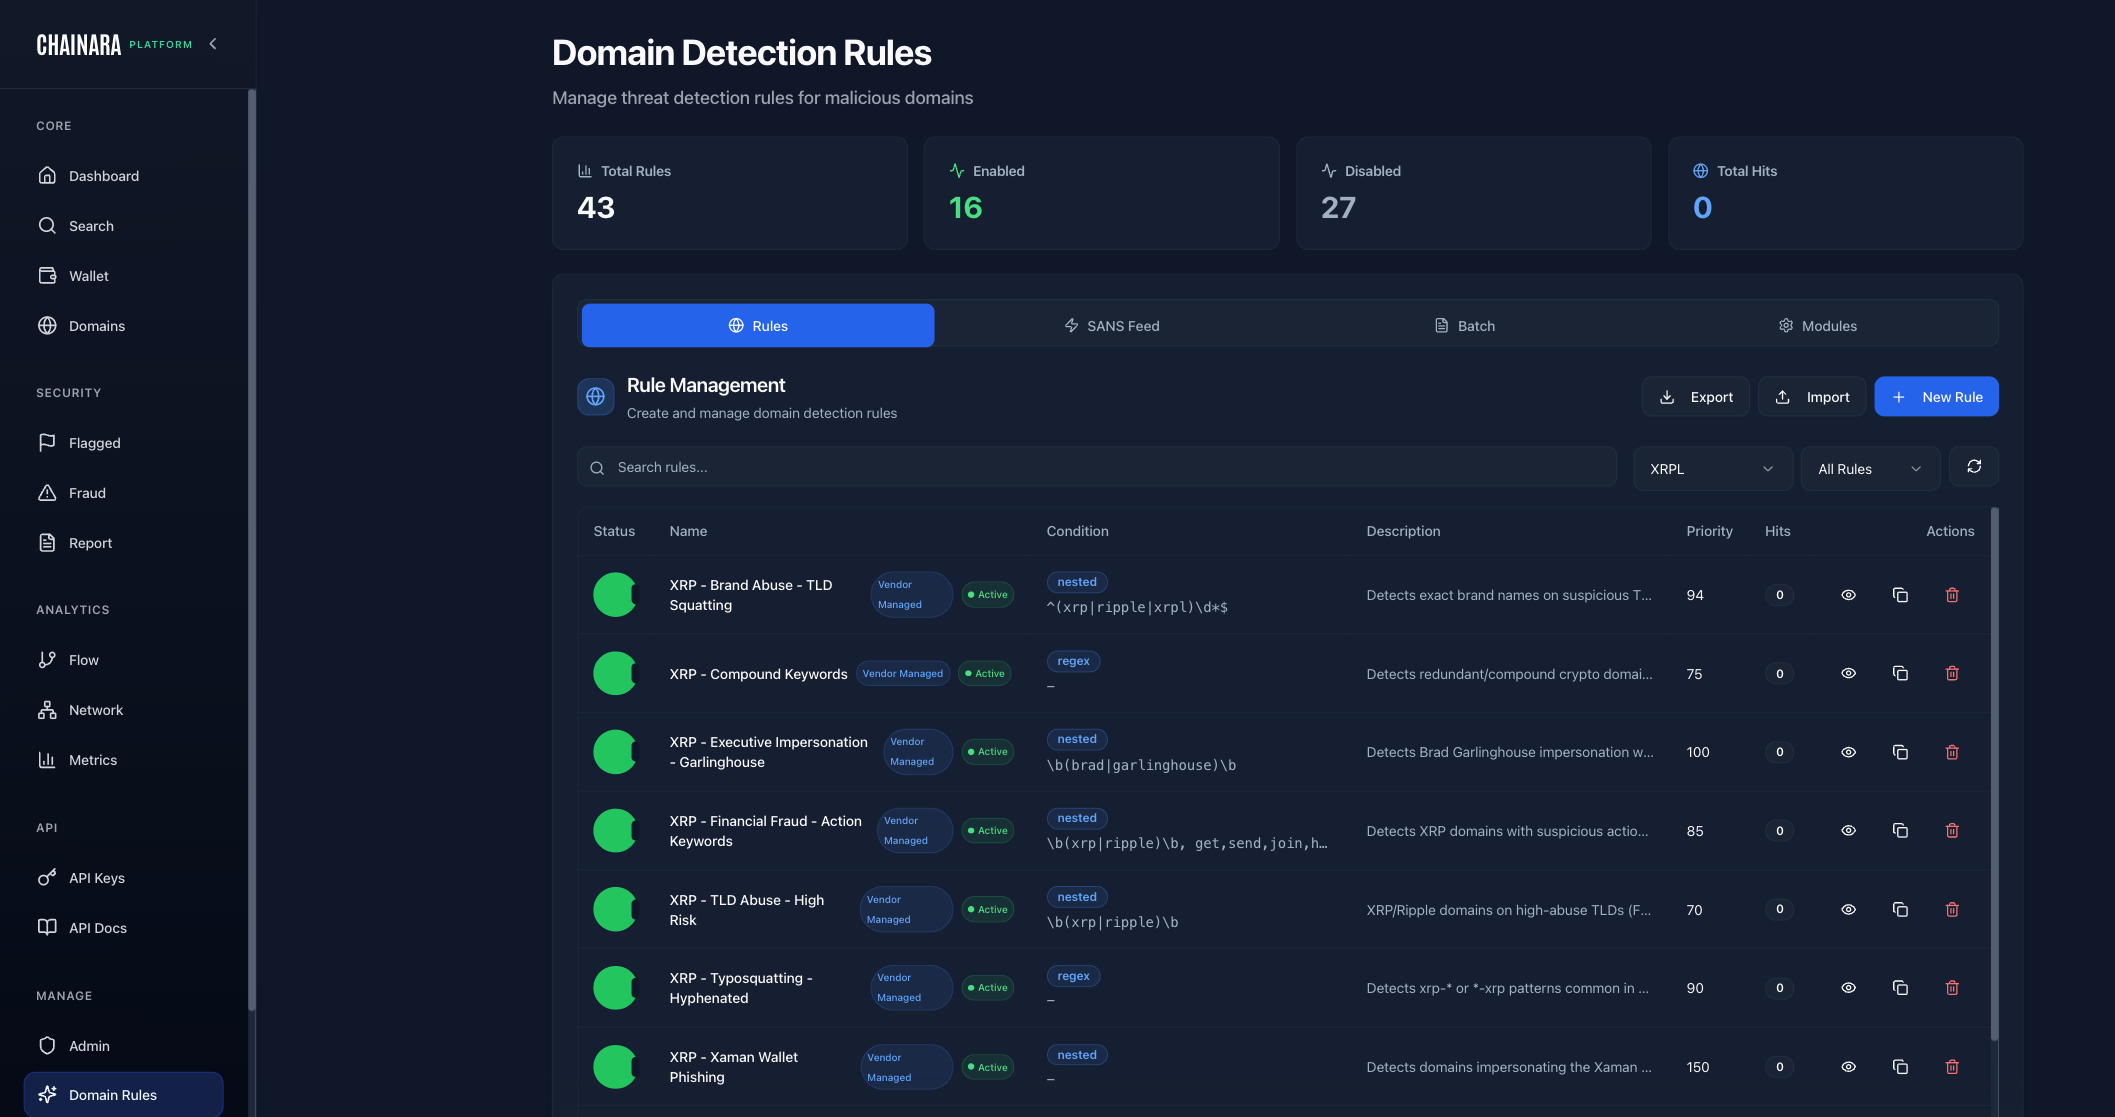View the XRP - Brand Abuse rule details
The width and height of the screenshot is (2115, 1117).
click(1848, 595)
